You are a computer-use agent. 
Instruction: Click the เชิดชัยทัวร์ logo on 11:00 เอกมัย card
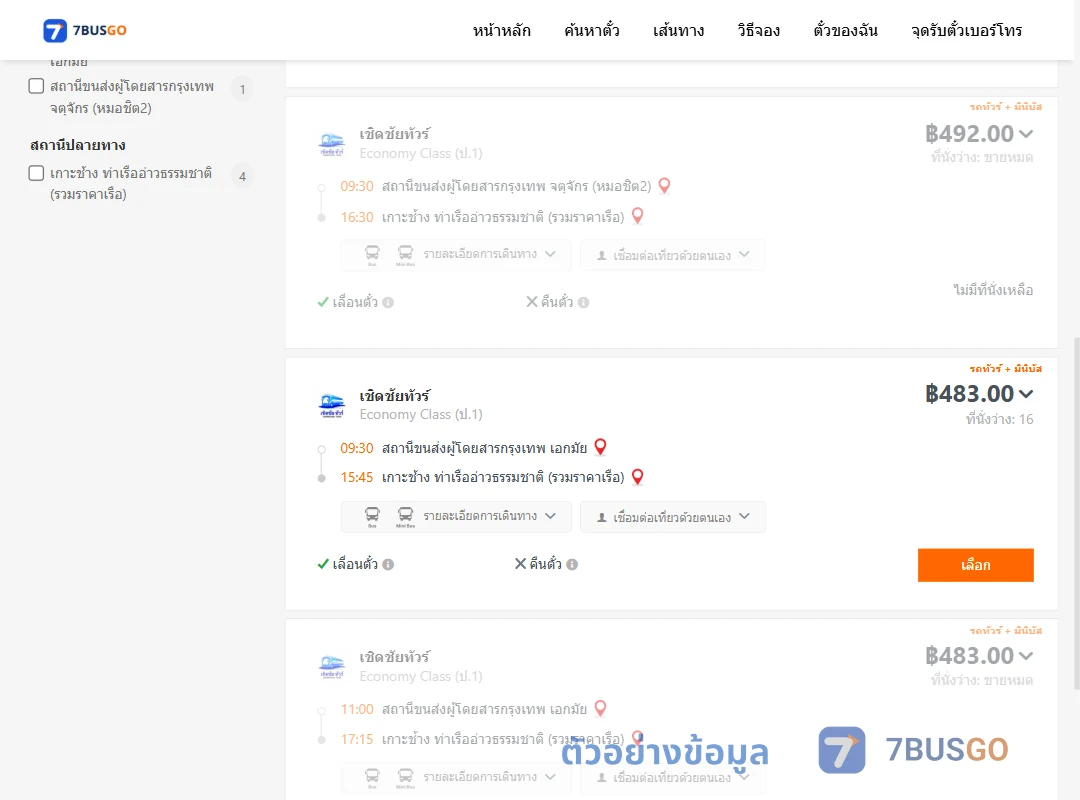tap(332, 666)
